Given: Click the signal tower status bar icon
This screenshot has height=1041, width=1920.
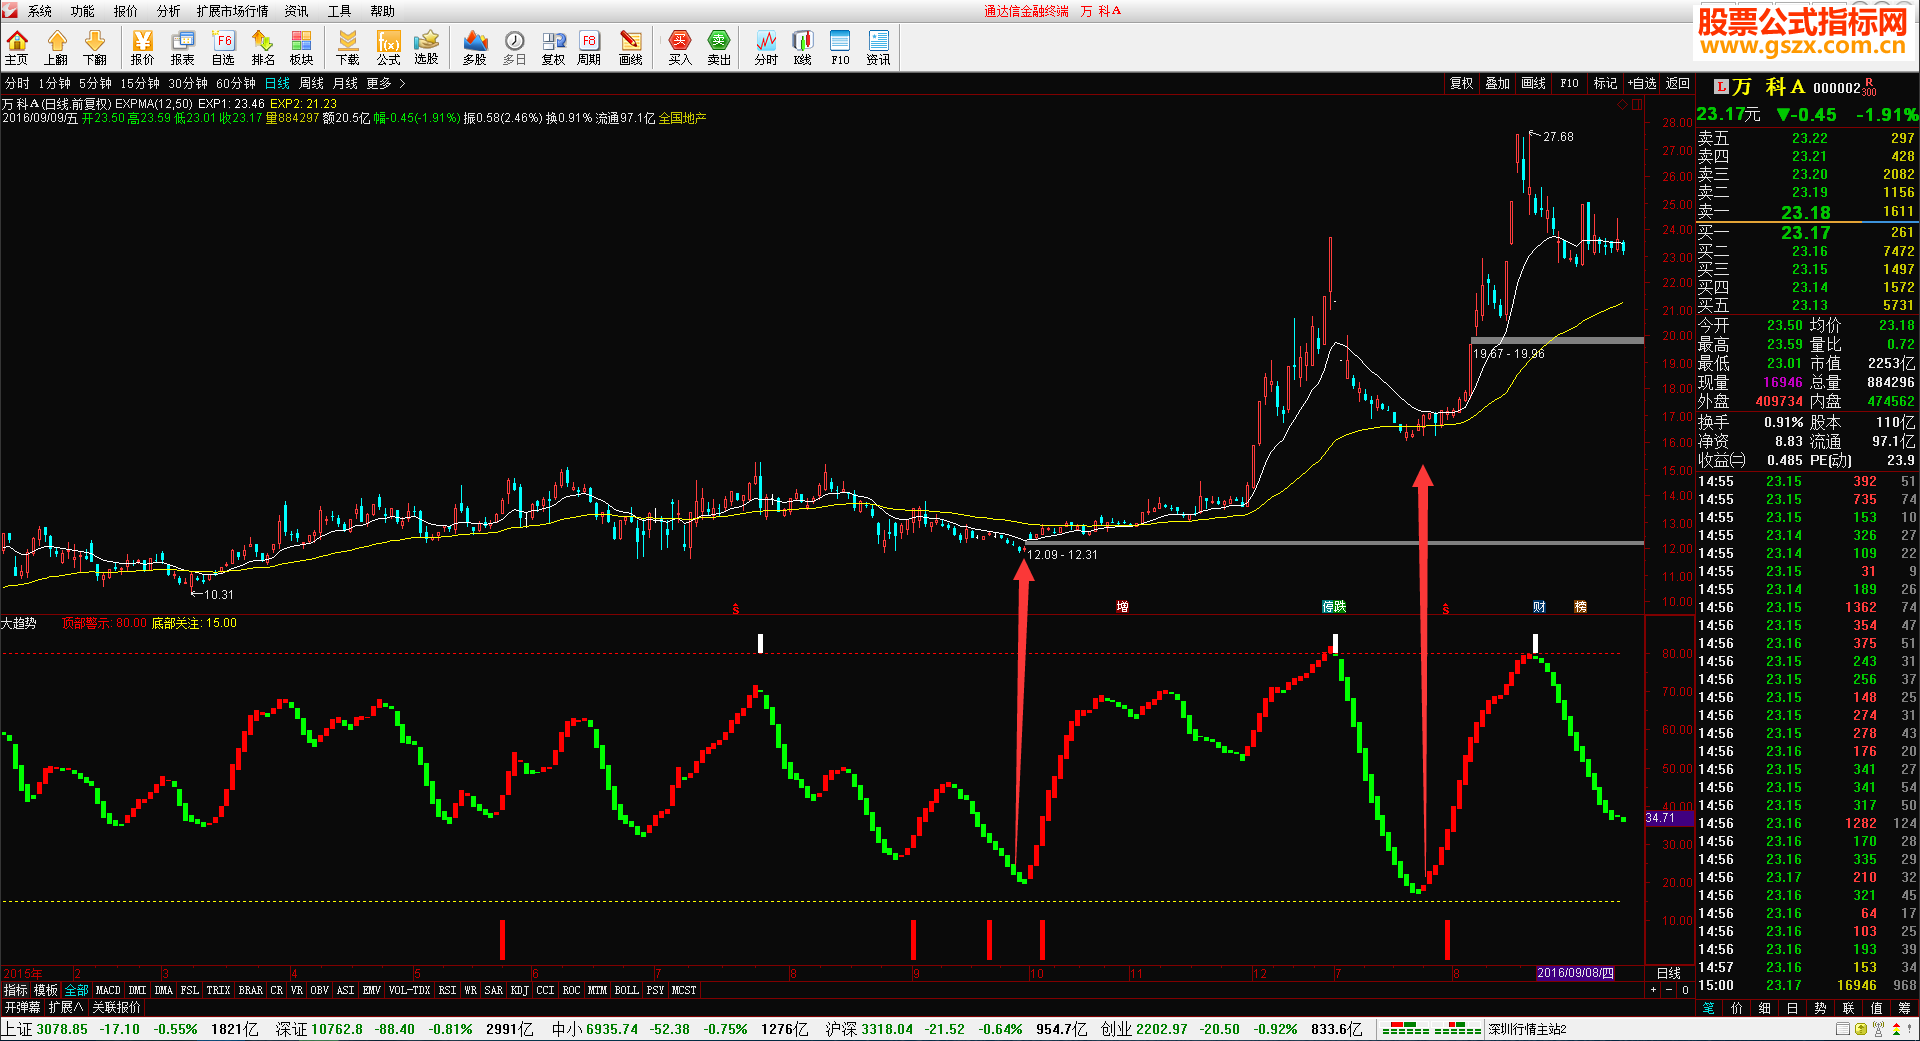Looking at the screenshot, I should pyautogui.click(x=1878, y=1029).
